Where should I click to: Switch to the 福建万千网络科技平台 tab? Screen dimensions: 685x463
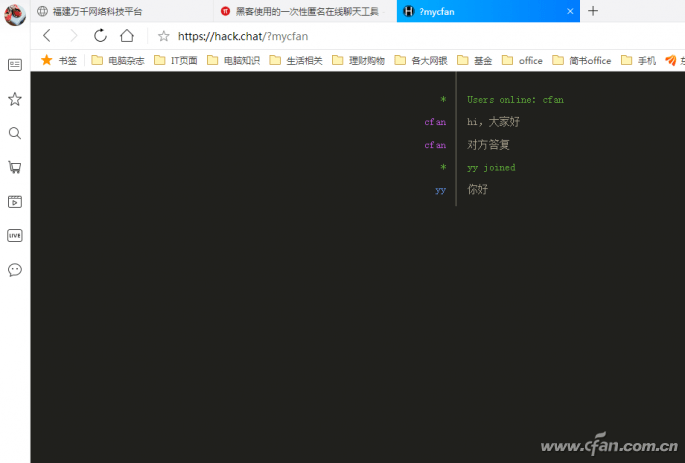(122, 11)
